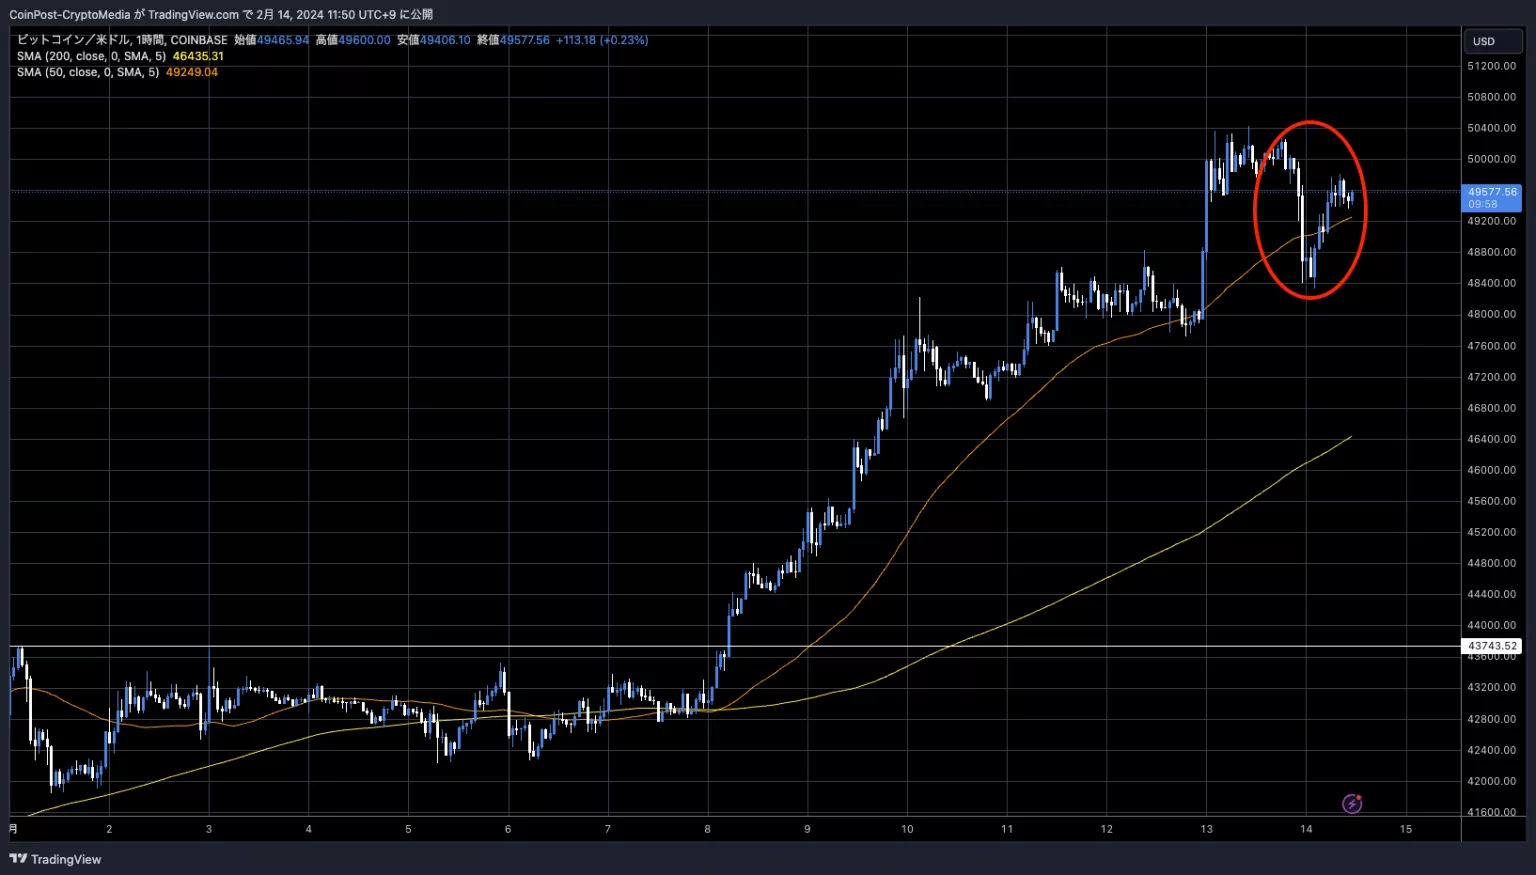Image resolution: width=1536 pixels, height=875 pixels.
Task: Click the close price 終値49577.56
Action: 513,40
